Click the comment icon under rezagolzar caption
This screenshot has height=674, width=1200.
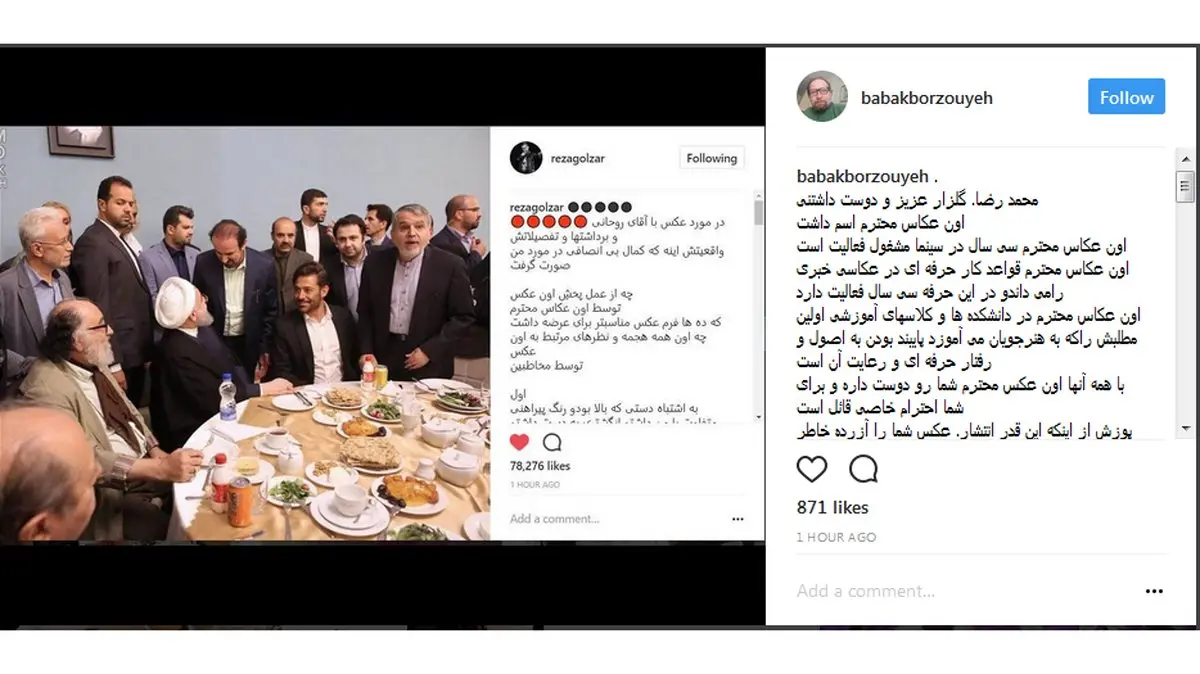(552, 442)
